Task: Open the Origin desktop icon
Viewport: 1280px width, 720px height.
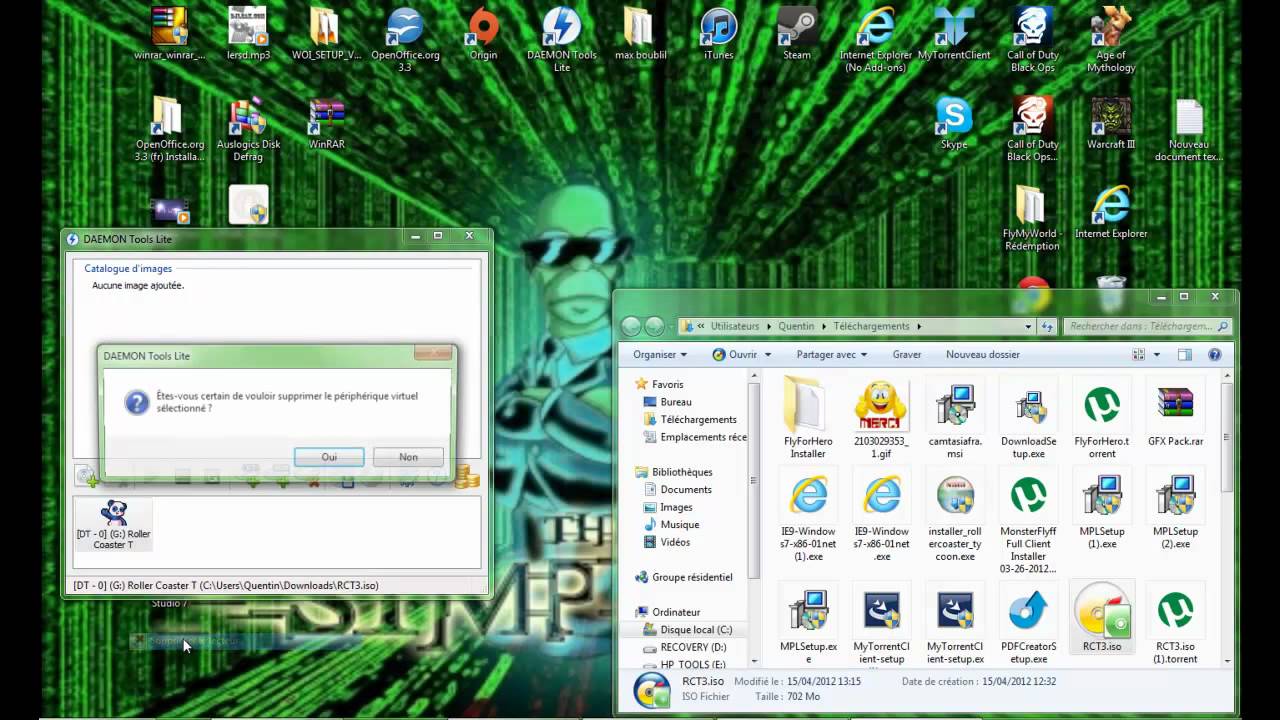Action: click(x=483, y=35)
